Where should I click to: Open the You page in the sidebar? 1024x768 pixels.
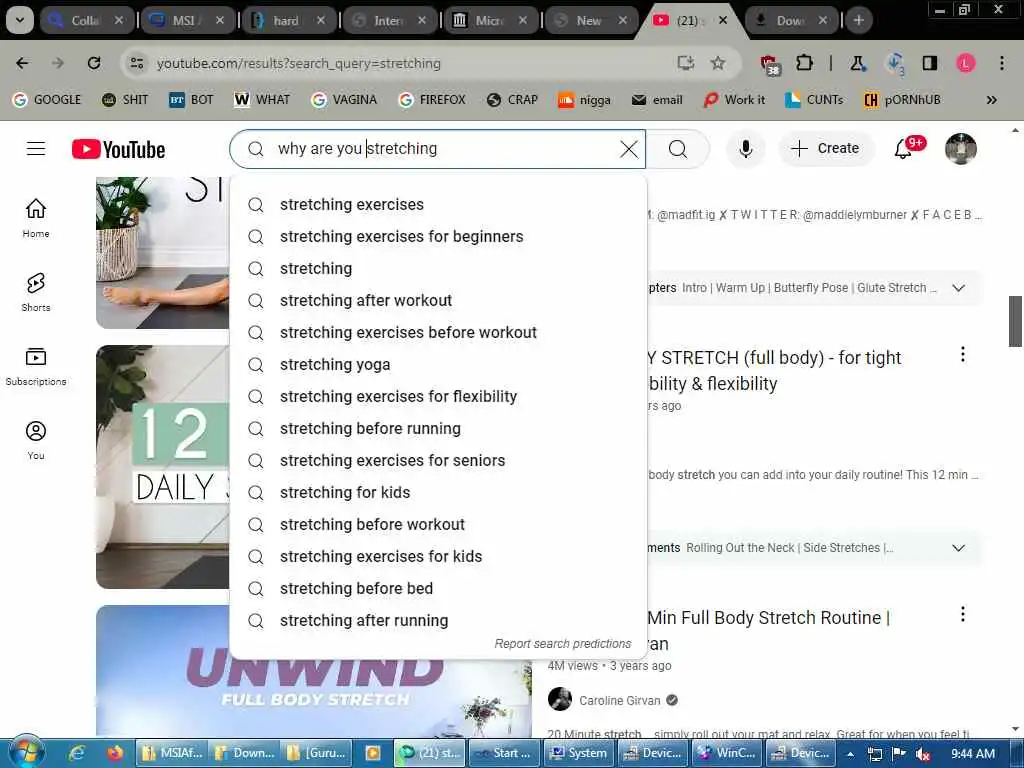(36, 440)
